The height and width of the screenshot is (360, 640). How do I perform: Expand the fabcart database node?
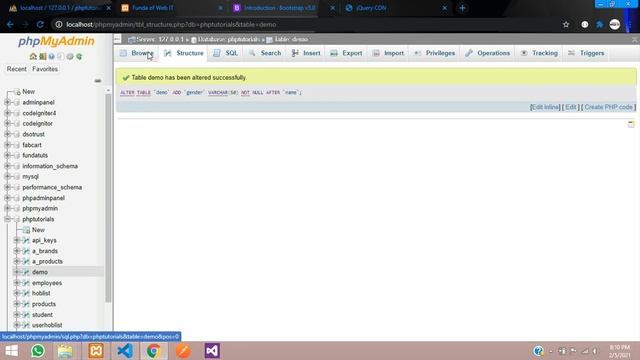click(x=7, y=145)
